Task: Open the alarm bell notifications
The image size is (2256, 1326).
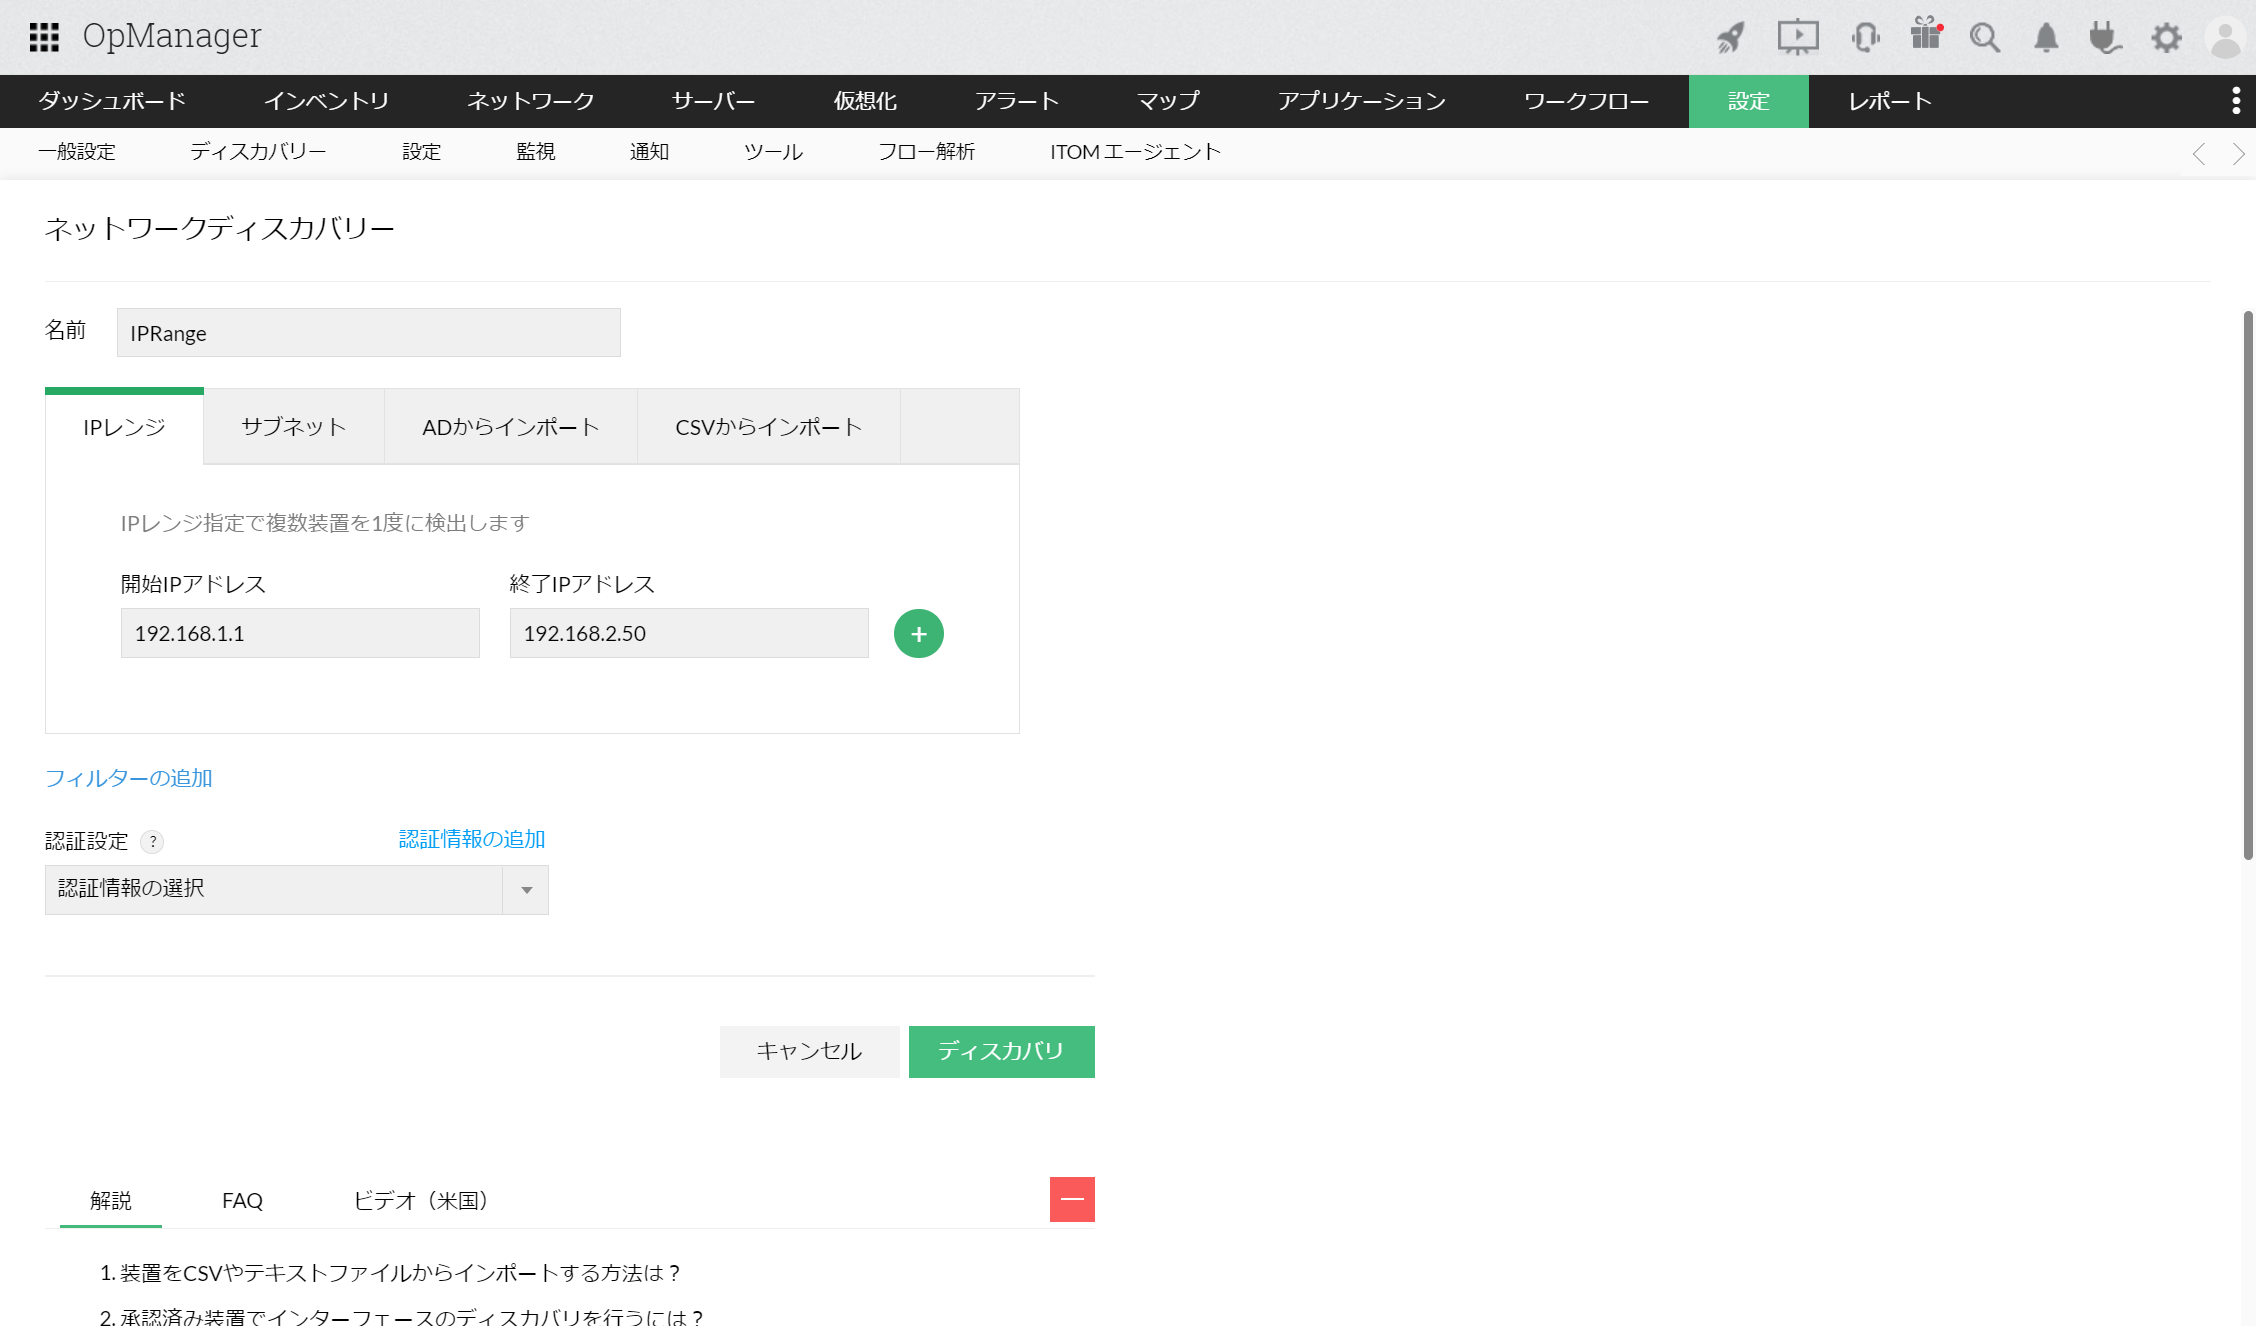Action: (x=2046, y=38)
